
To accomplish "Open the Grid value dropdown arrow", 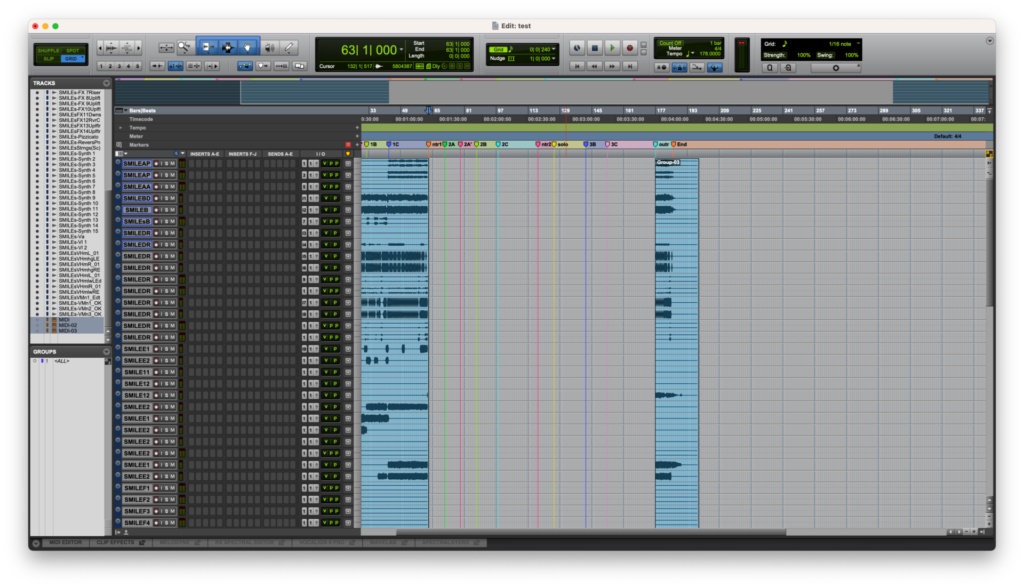I will coord(554,49).
